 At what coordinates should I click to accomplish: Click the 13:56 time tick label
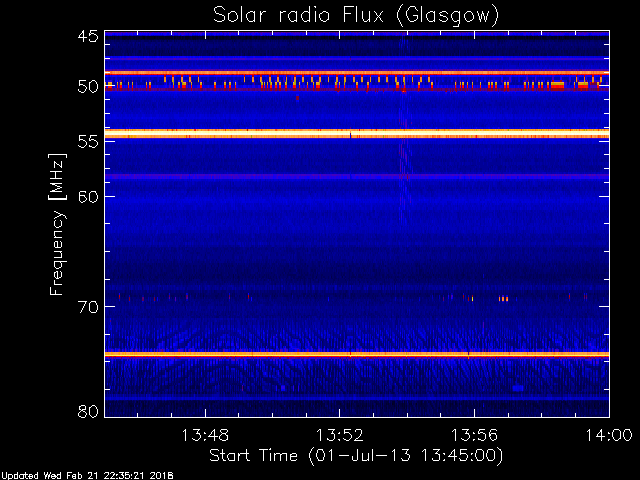pyautogui.click(x=474, y=435)
